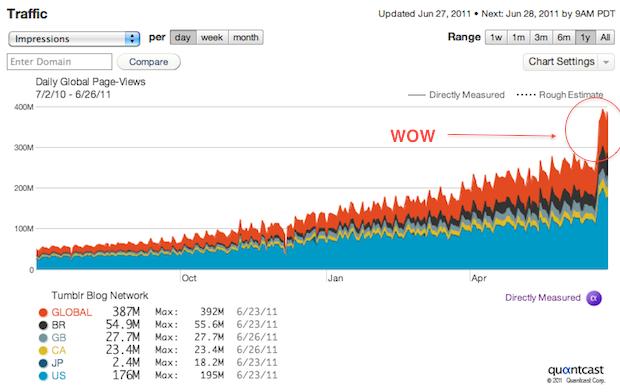Click the Directly Measured line legend entry

coord(456,95)
